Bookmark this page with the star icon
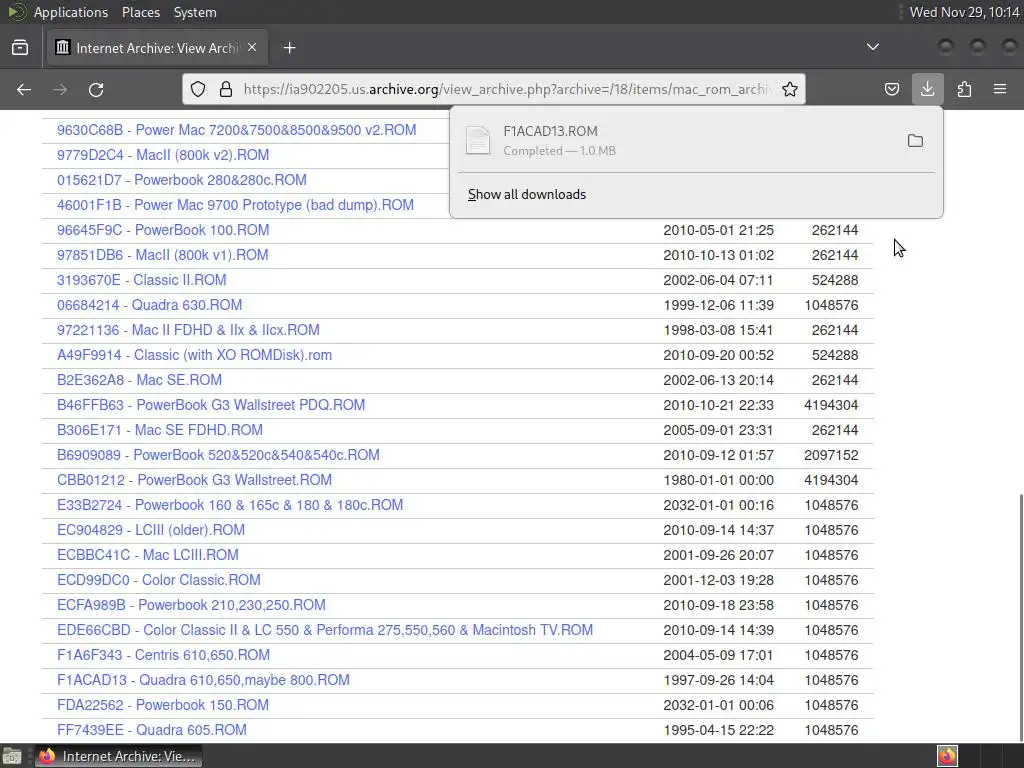 tap(790, 89)
